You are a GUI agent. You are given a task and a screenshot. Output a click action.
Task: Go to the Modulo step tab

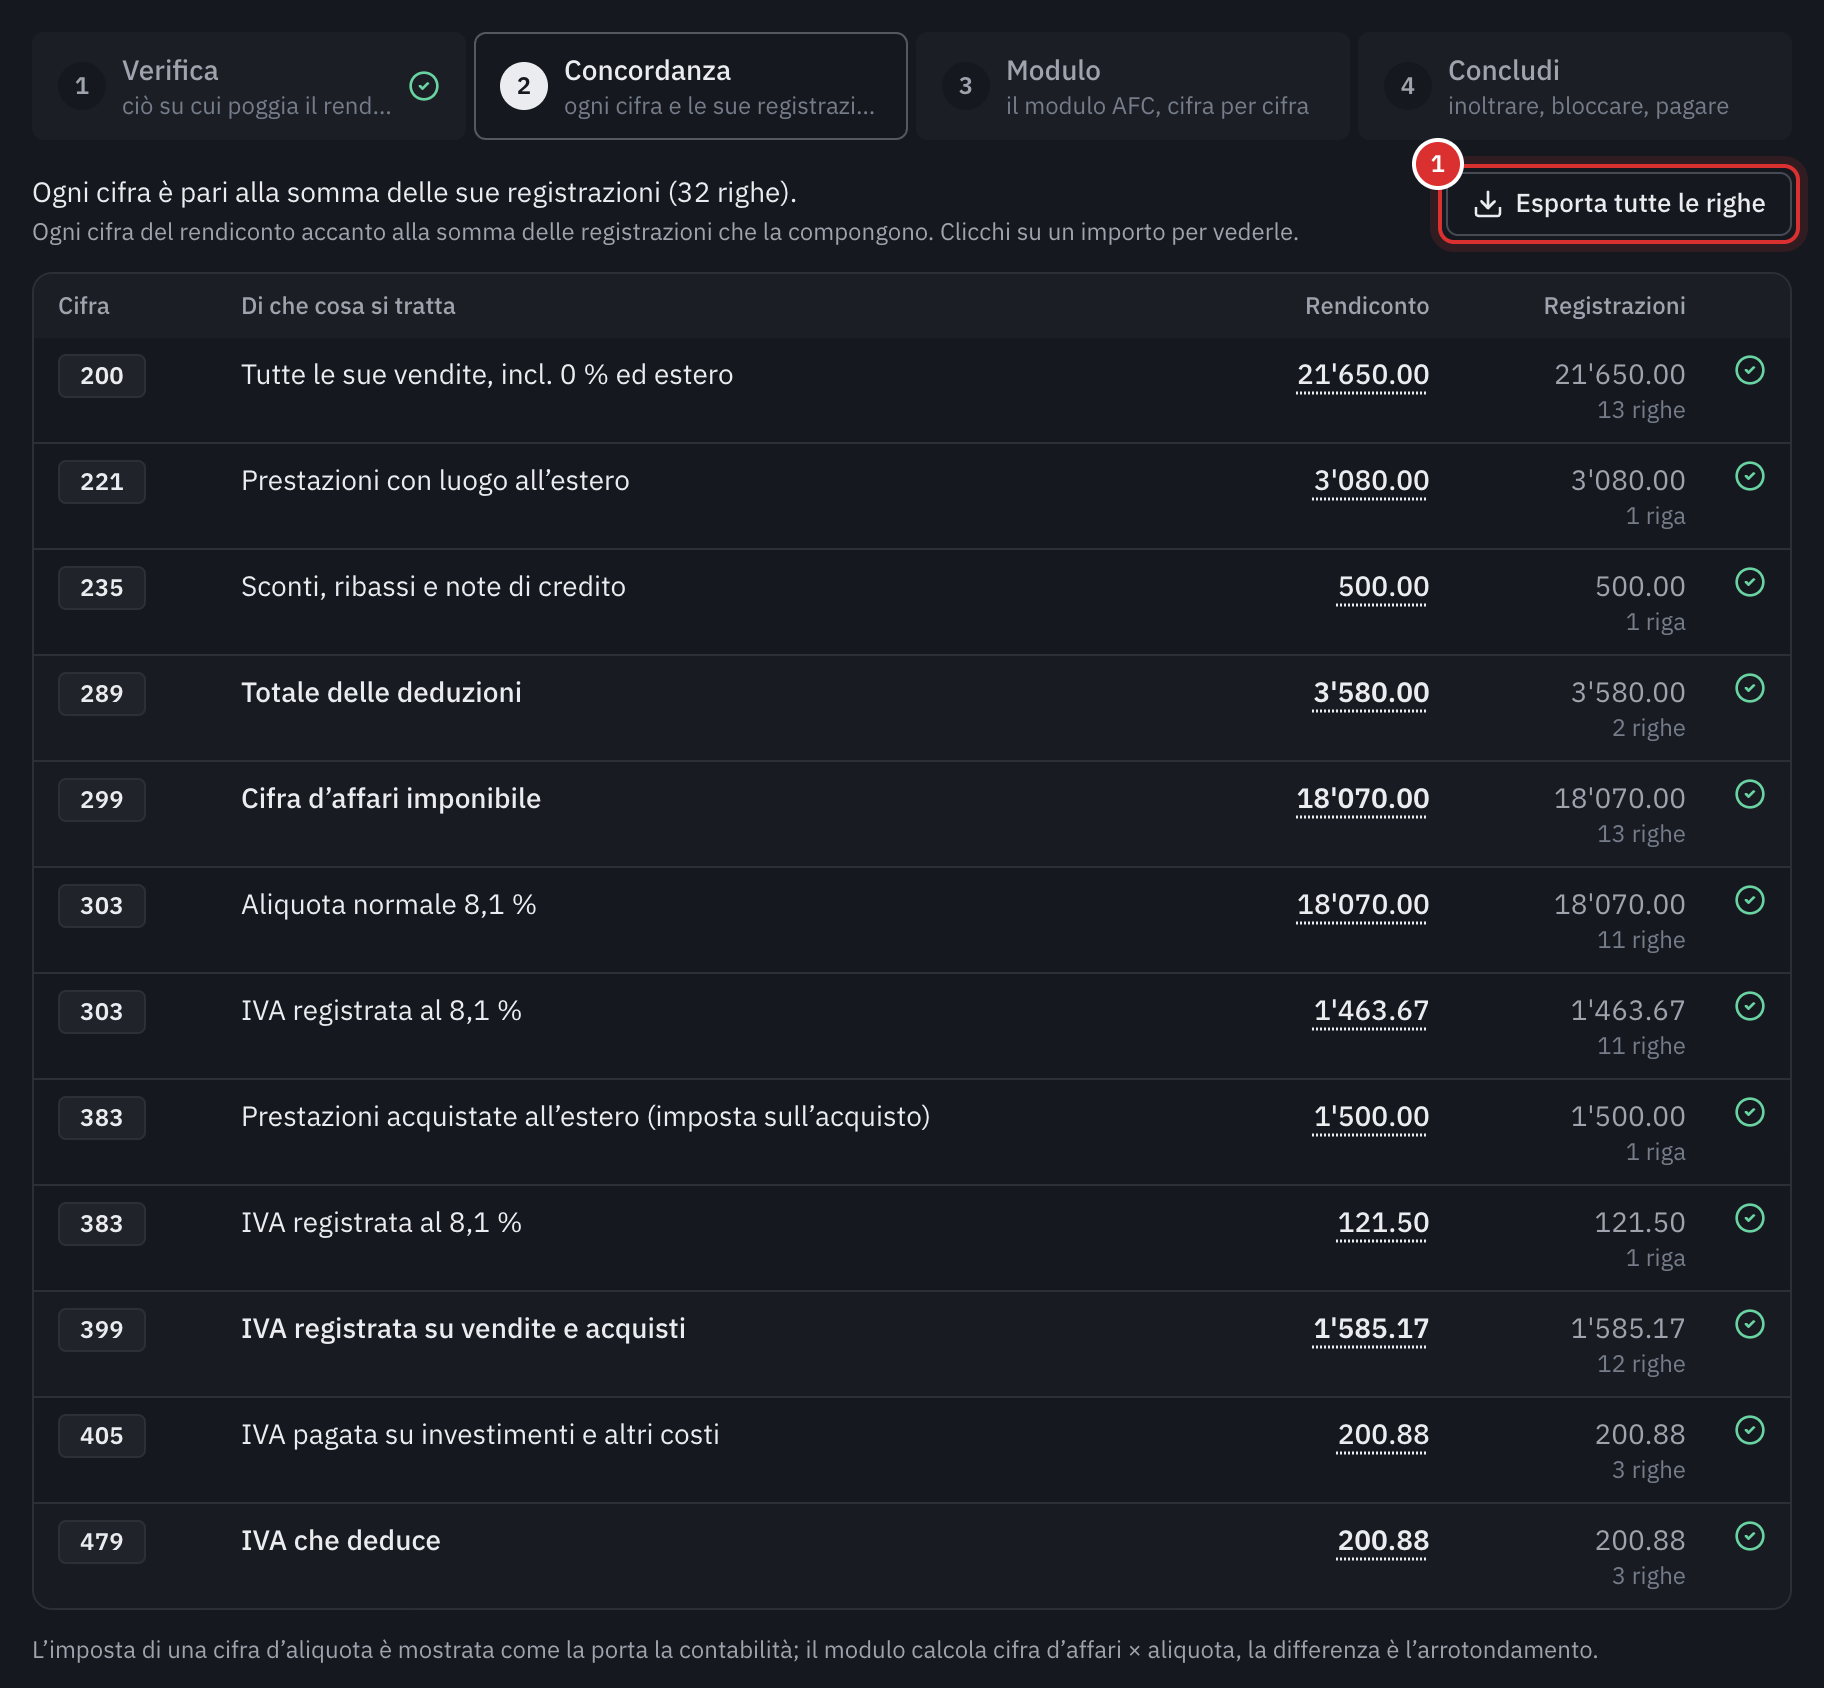point(1133,86)
